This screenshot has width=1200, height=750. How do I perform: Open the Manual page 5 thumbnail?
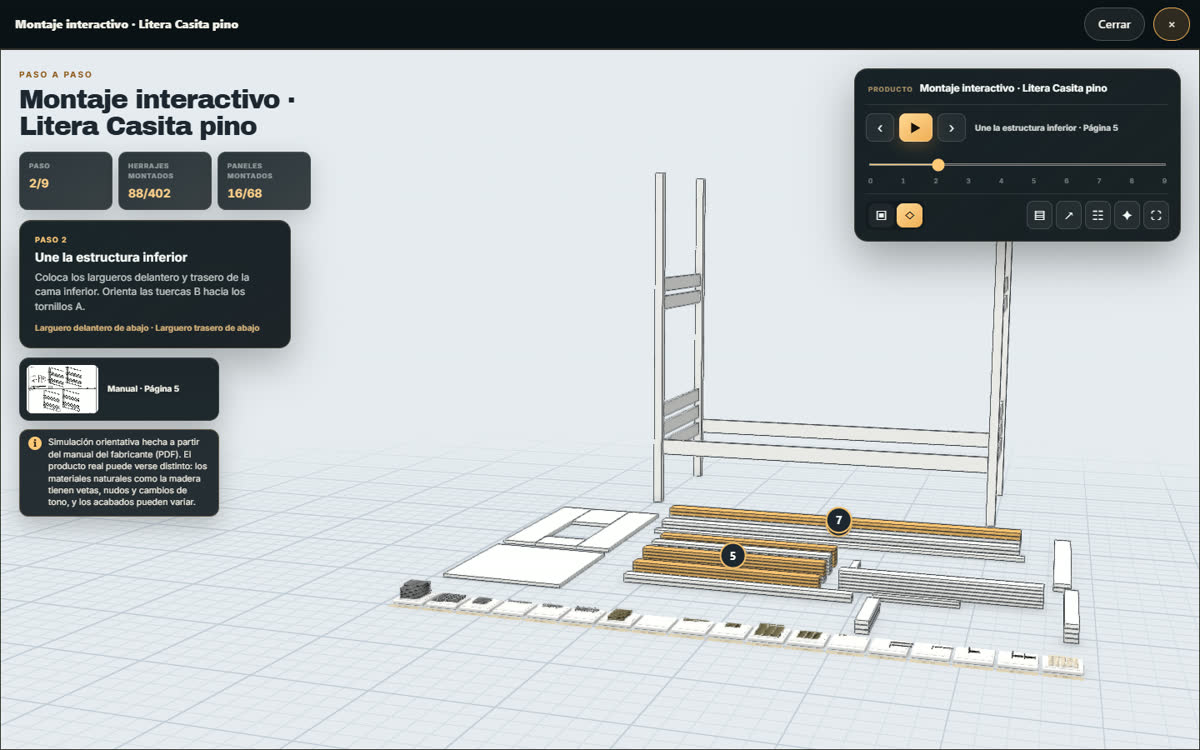(x=62, y=389)
